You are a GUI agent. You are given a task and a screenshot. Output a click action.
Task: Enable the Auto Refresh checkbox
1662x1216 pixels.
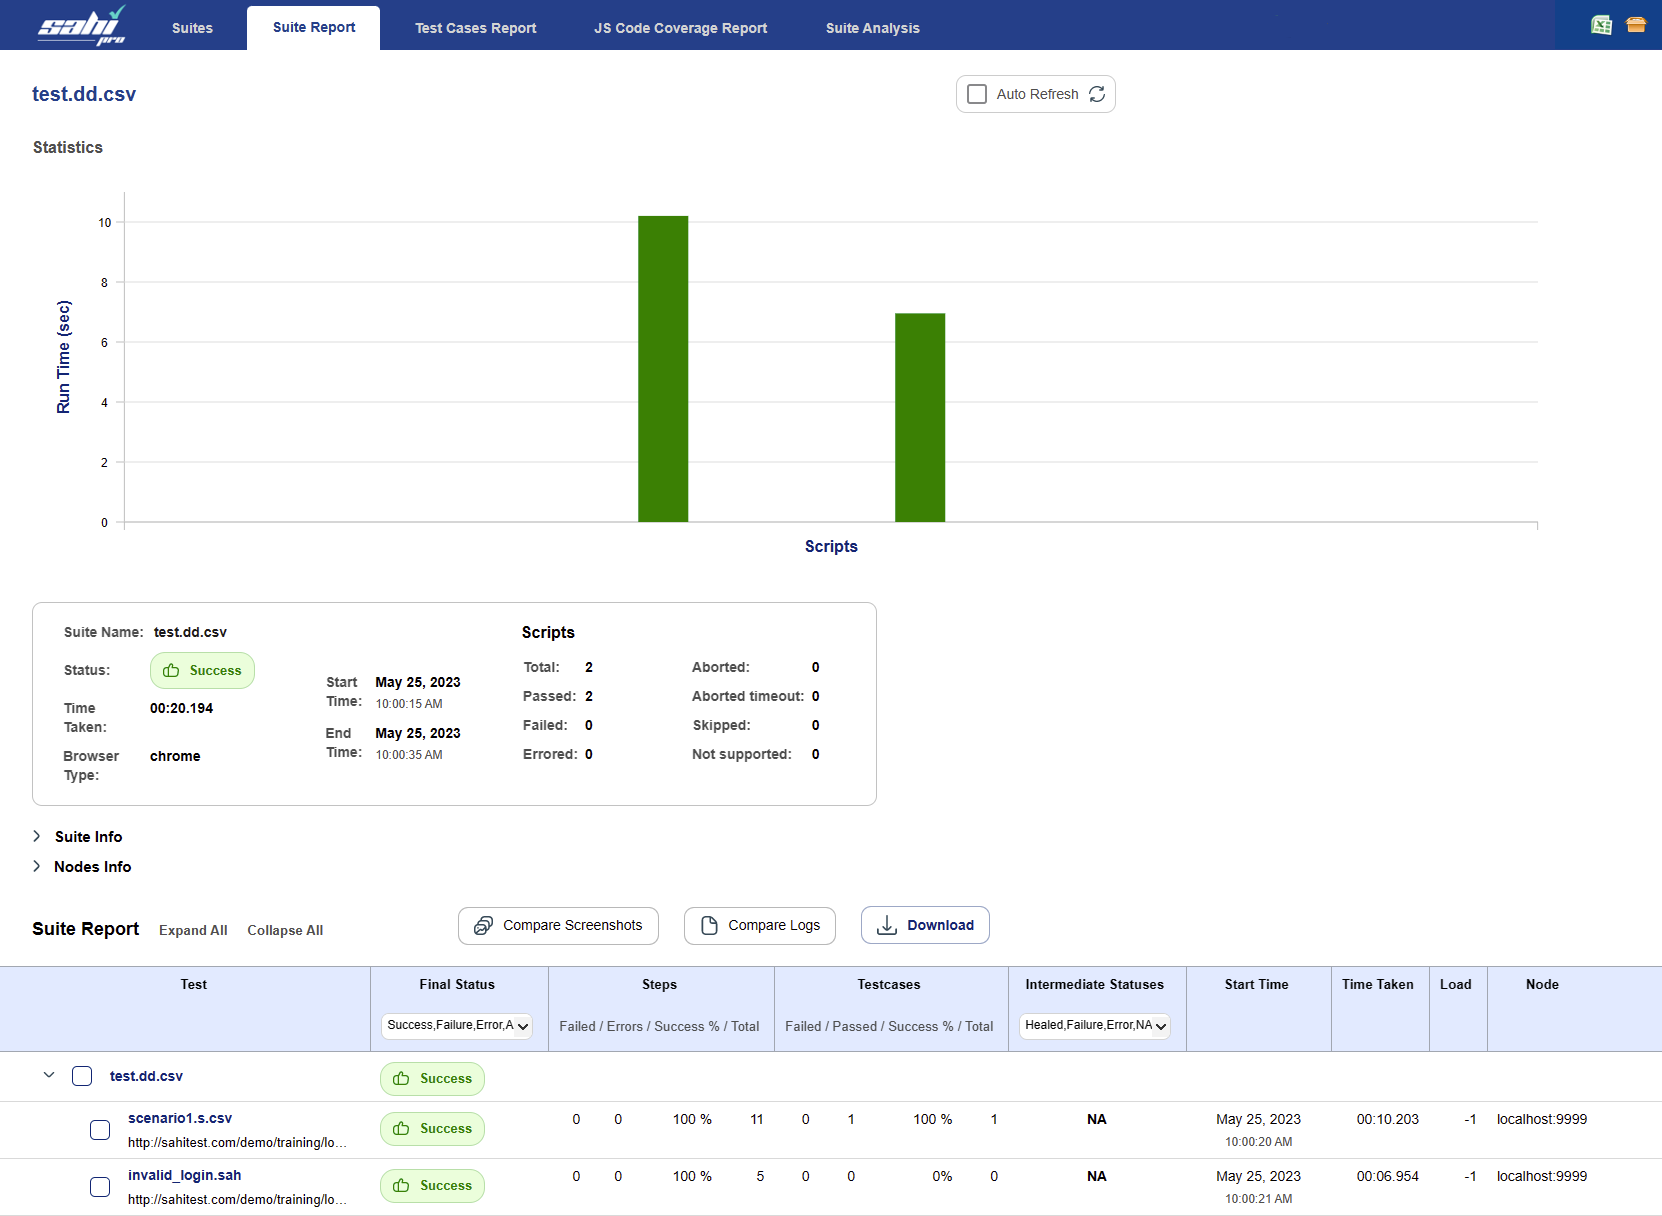(x=977, y=94)
